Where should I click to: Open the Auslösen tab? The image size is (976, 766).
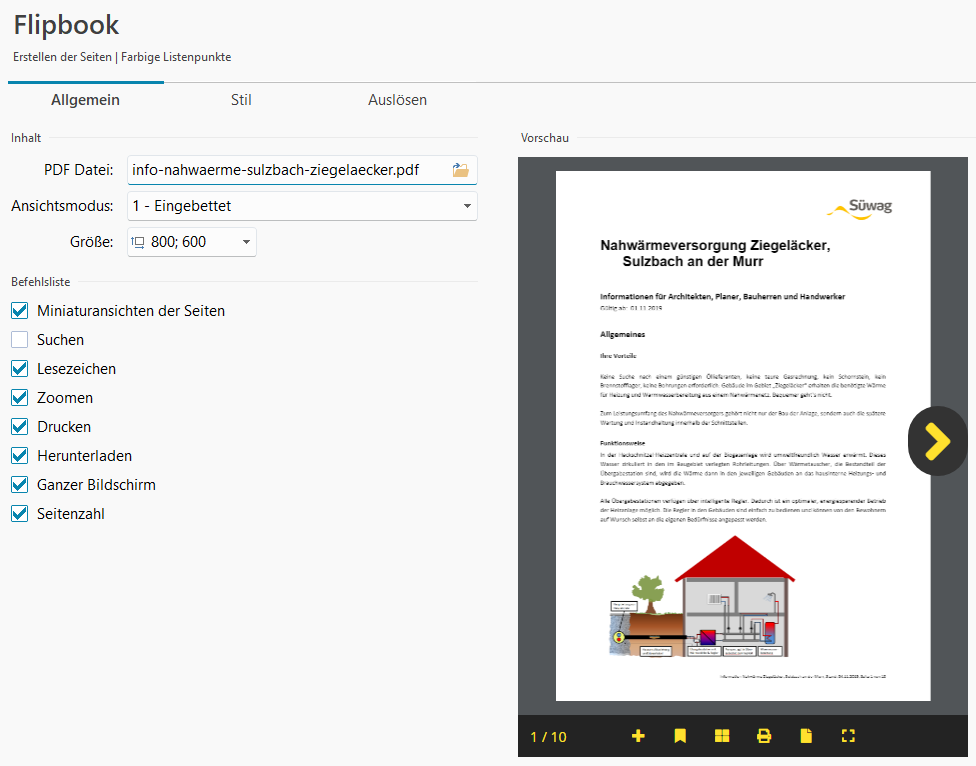coord(397,100)
